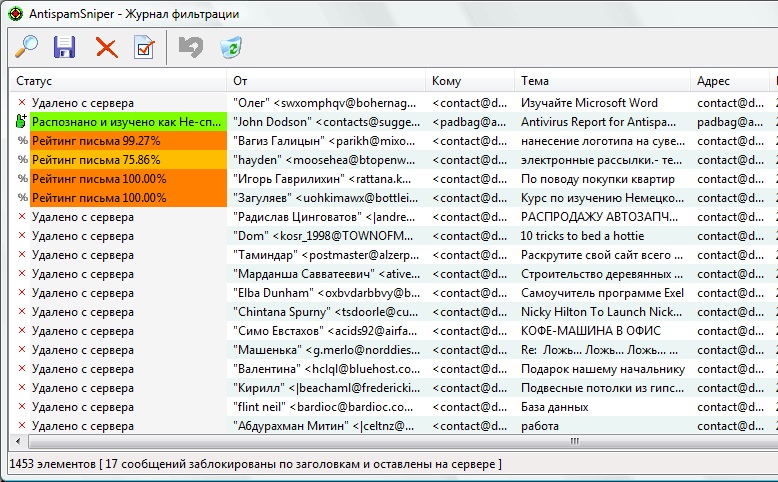Select subject 'Самоучитель программе Exel'
The image size is (778, 482).
tap(602, 293)
